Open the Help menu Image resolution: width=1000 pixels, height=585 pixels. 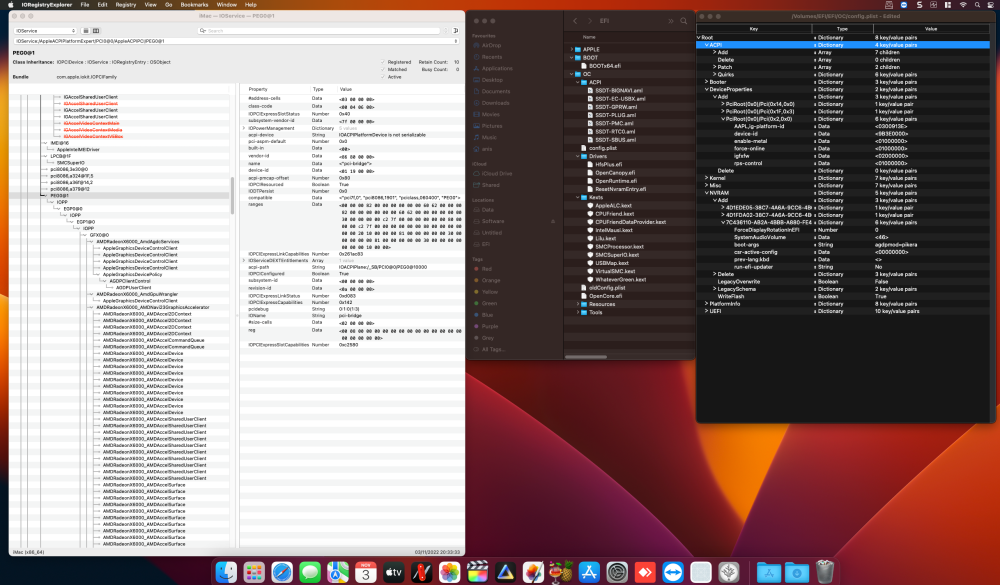251,4
